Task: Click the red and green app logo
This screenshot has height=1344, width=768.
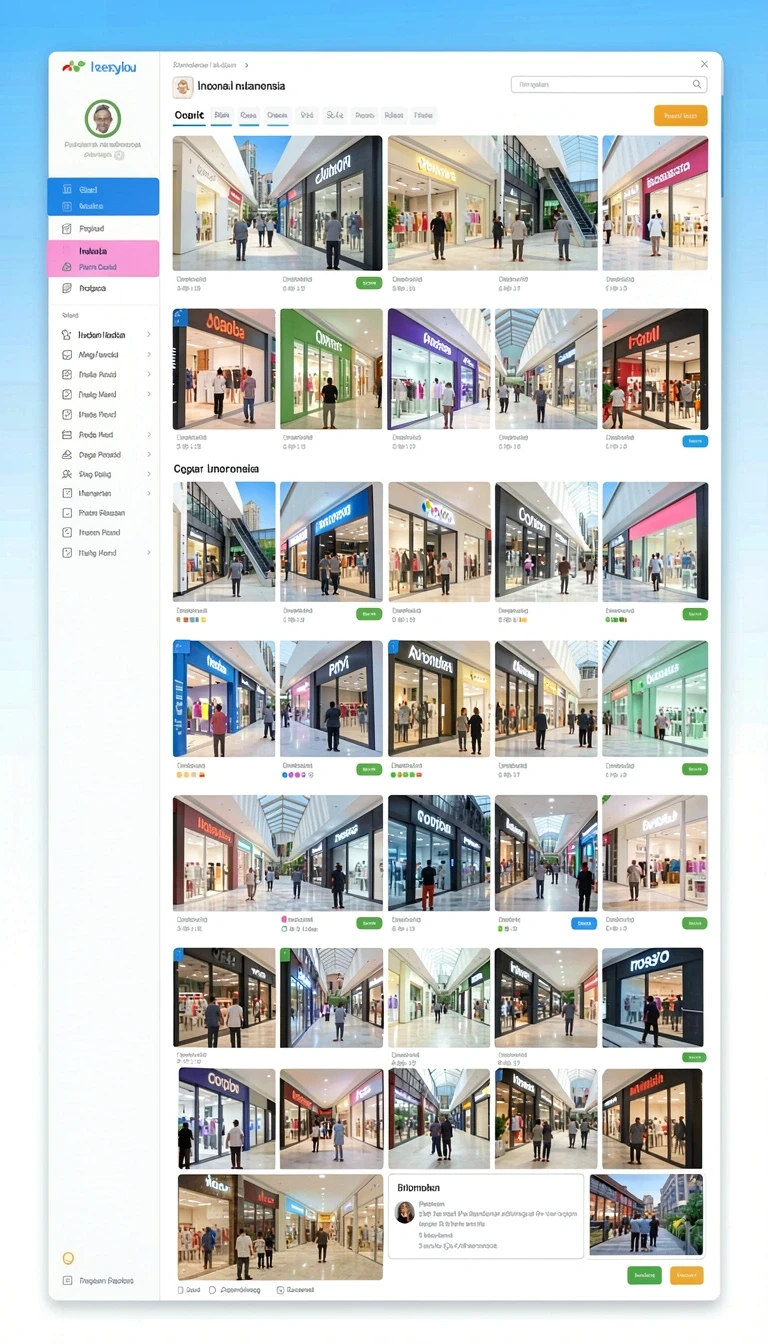Action: click(73, 67)
